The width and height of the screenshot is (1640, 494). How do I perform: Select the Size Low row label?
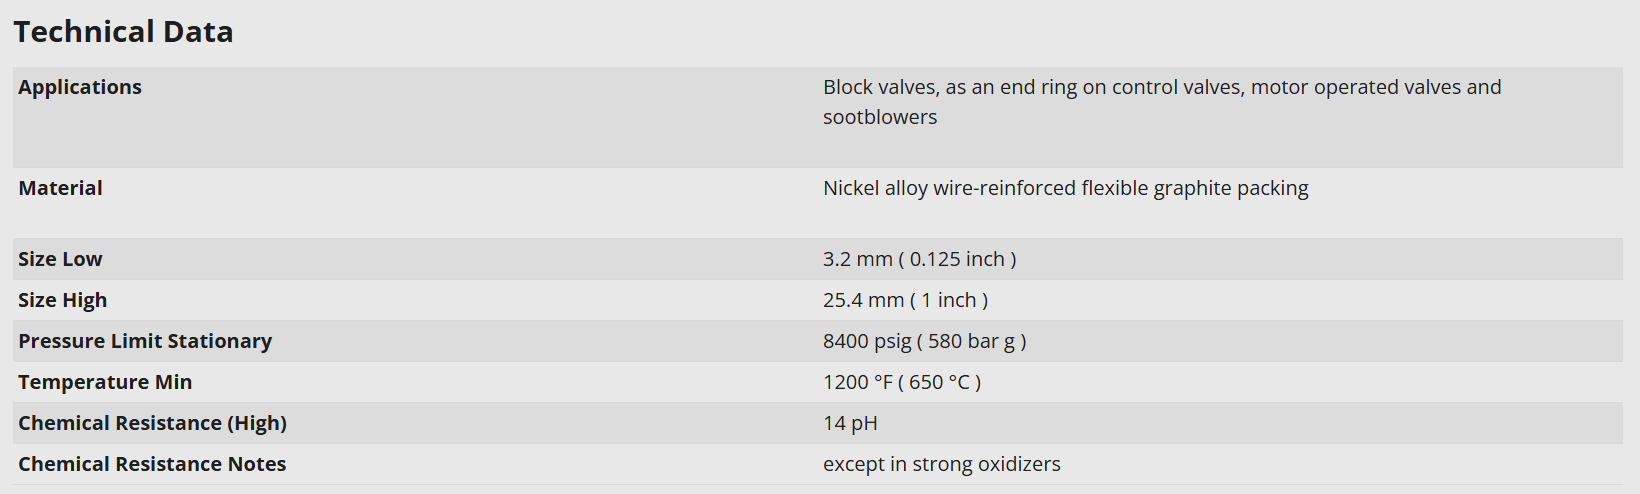[60, 259]
